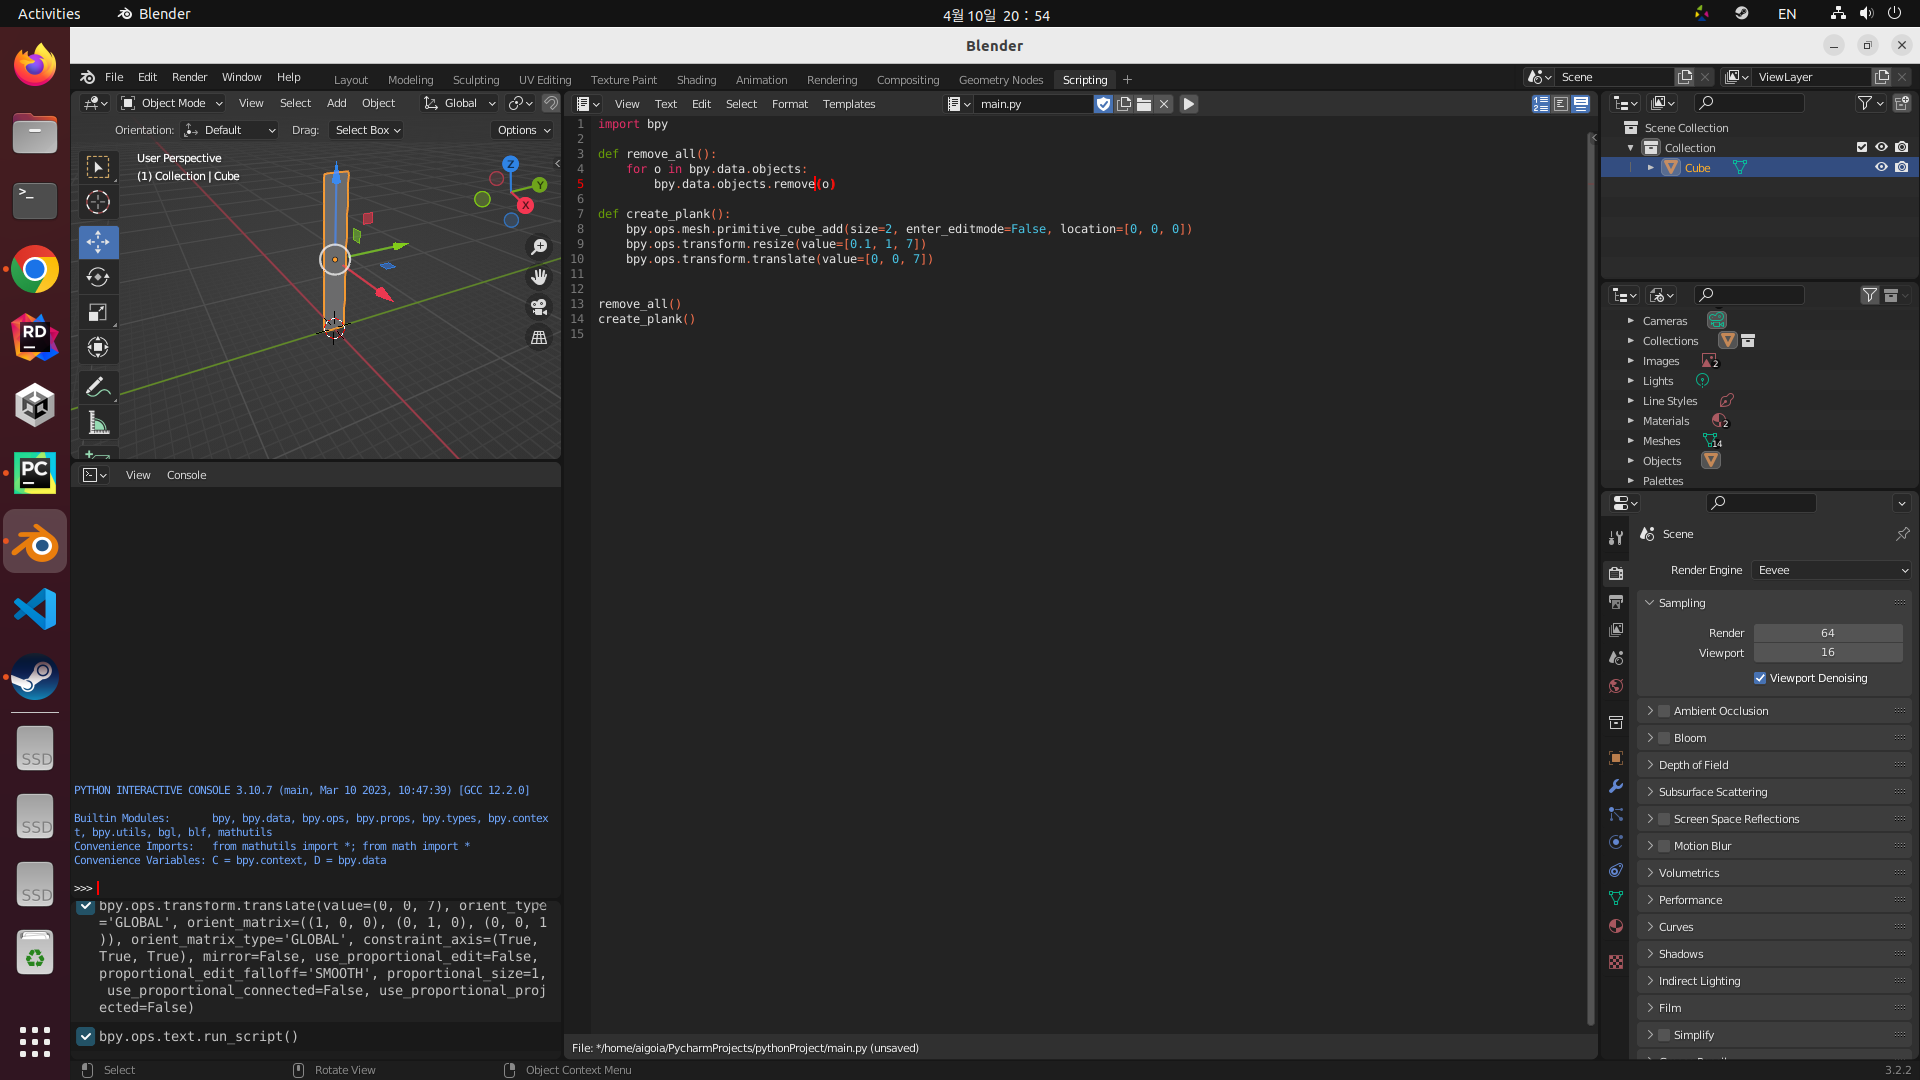Viewport: 1920px width, 1080px height.
Task: Switch perspective/orthographic grid icon in viewport
Action: click(x=539, y=337)
